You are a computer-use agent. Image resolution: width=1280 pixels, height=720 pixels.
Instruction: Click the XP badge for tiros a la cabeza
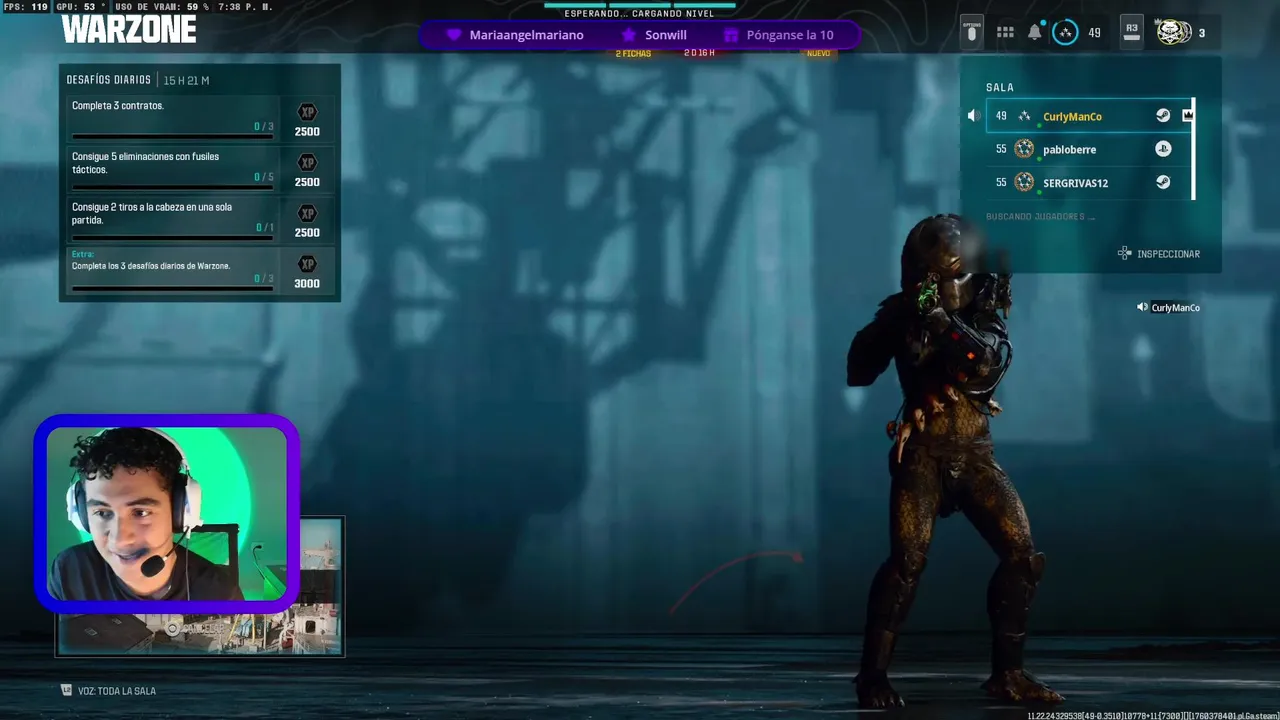pos(307,213)
